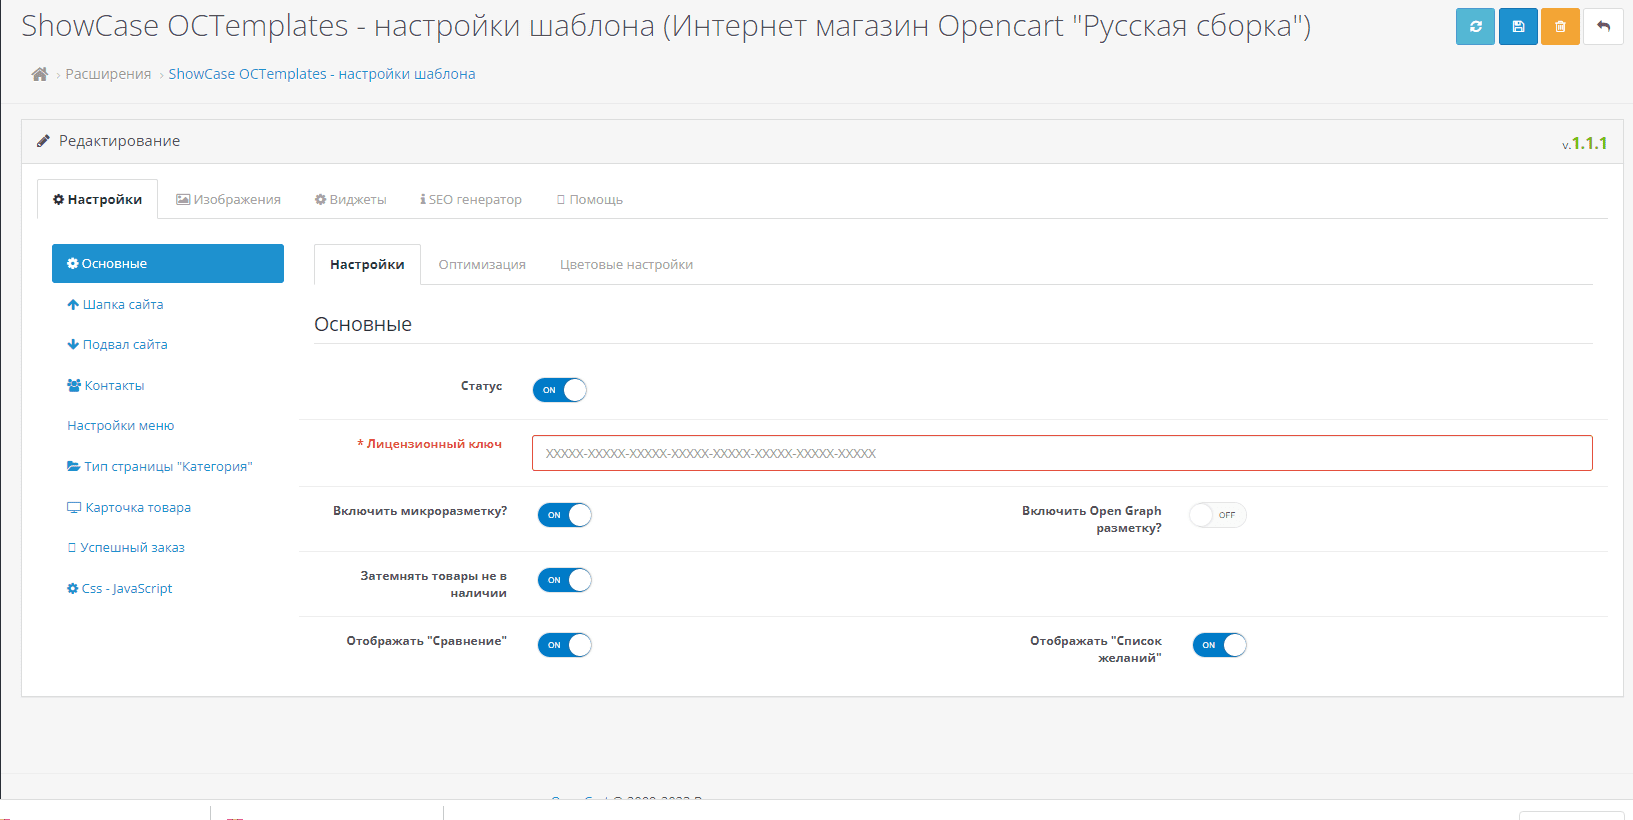This screenshot has width=1633, height=820.
Task: Click the home icon in breadcrumb
Action: (40, 74)
